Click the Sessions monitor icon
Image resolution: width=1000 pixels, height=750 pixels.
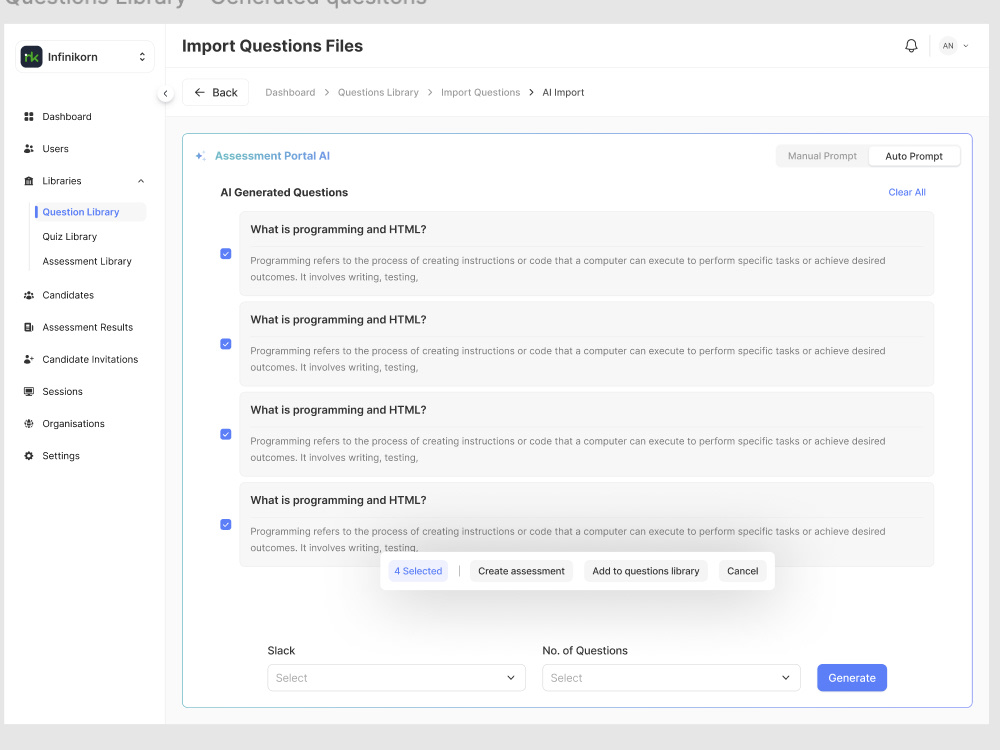click(x=29, y=392)
